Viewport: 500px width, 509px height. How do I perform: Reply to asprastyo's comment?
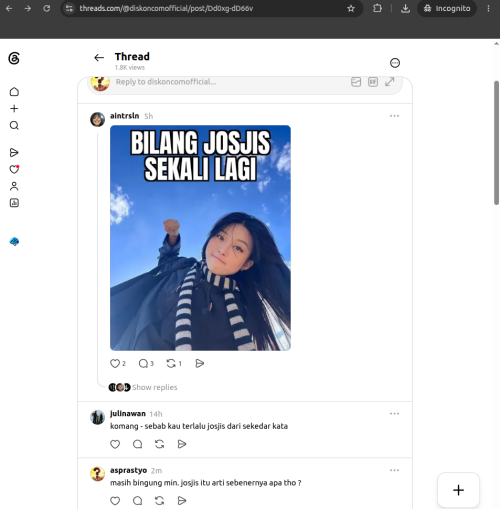(x=137, y=501)
